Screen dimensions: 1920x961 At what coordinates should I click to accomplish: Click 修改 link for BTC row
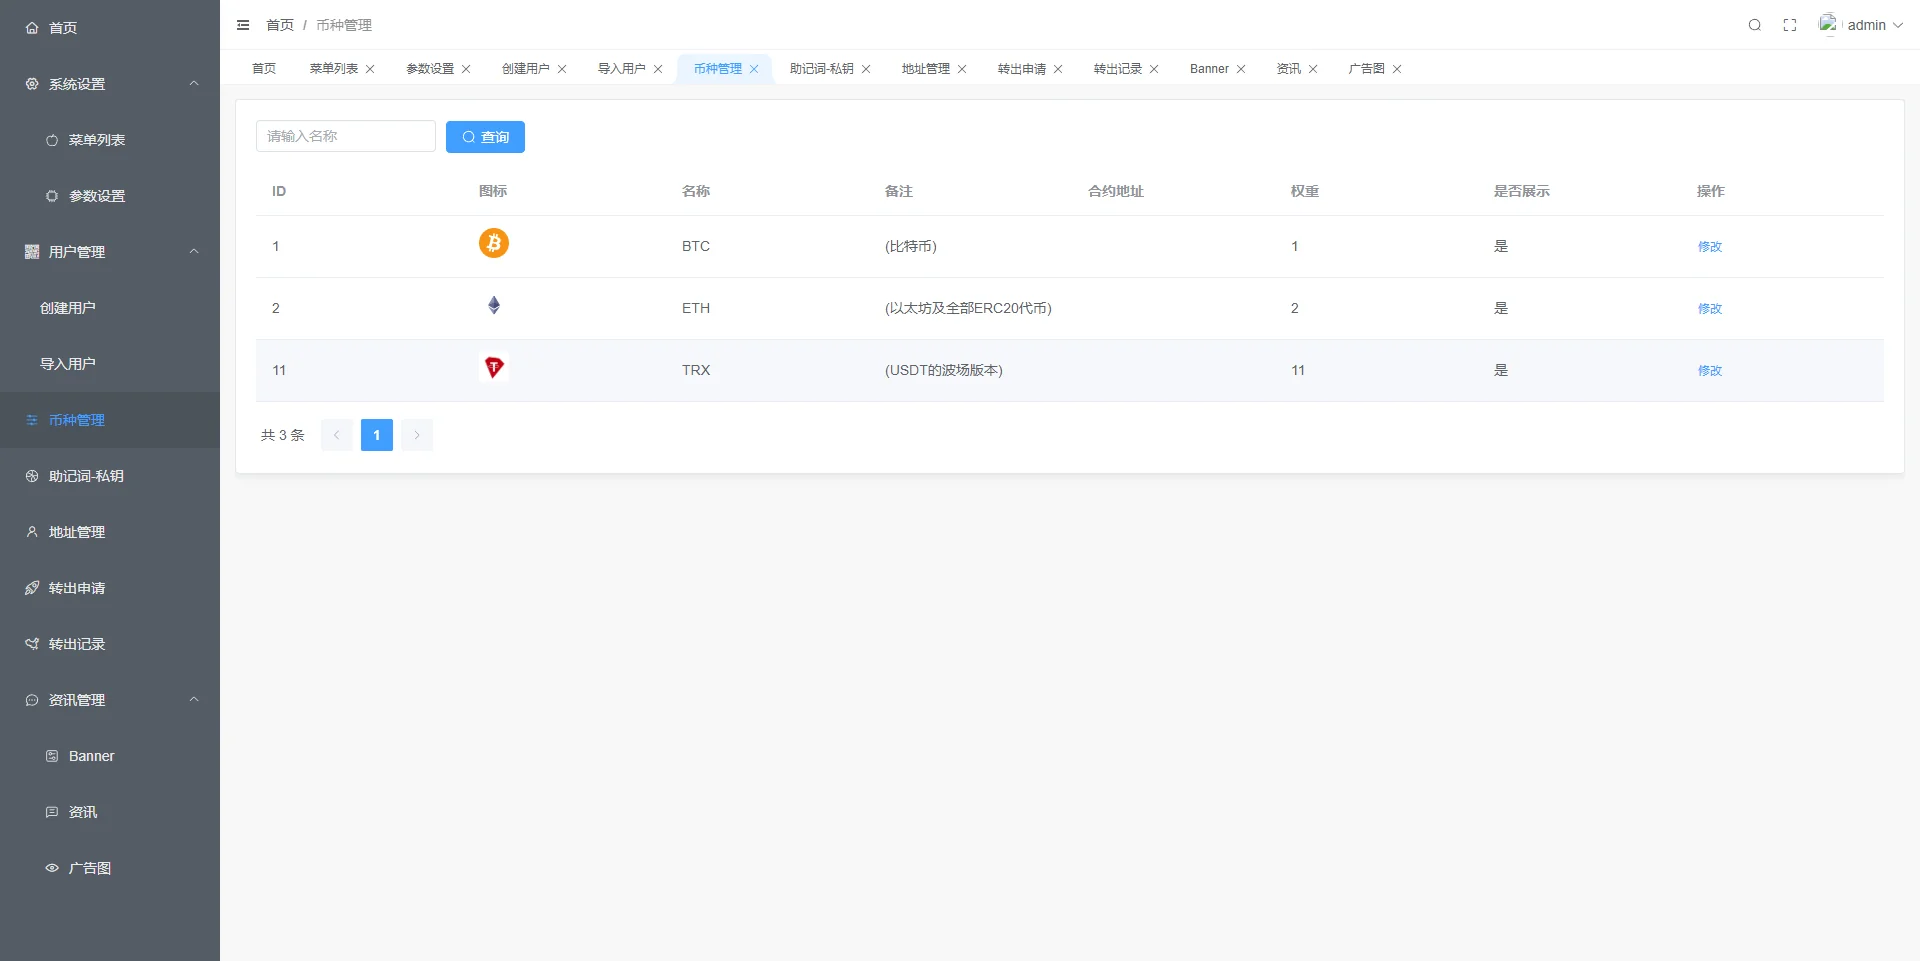pos(1709,247)
